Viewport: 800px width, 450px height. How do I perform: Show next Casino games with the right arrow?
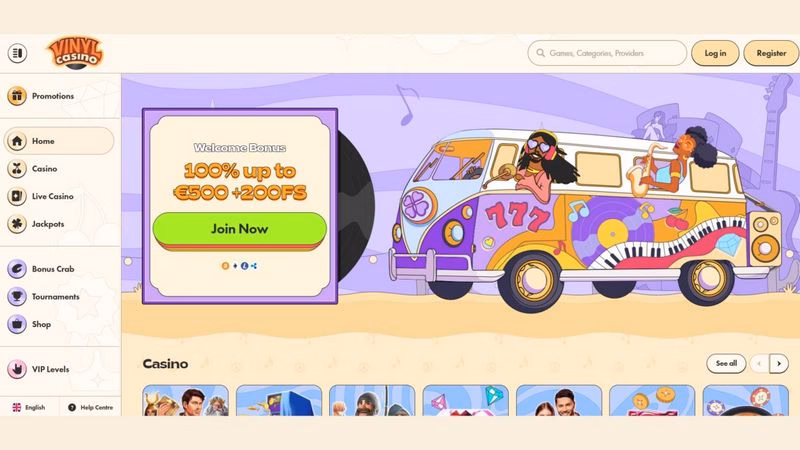coord(779,363)
